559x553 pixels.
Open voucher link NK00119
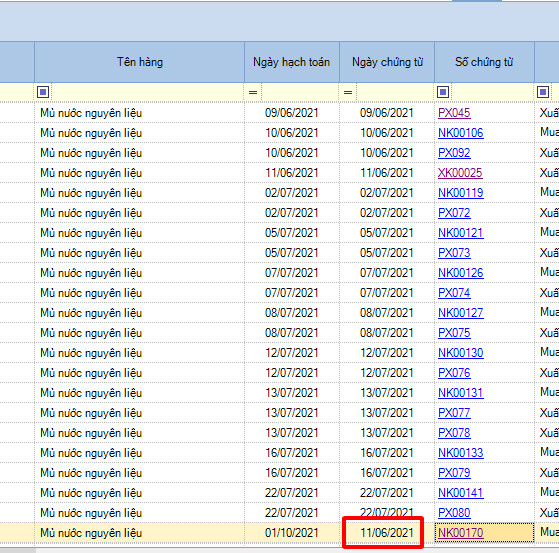pyautogui.click(x=461, y=193)
